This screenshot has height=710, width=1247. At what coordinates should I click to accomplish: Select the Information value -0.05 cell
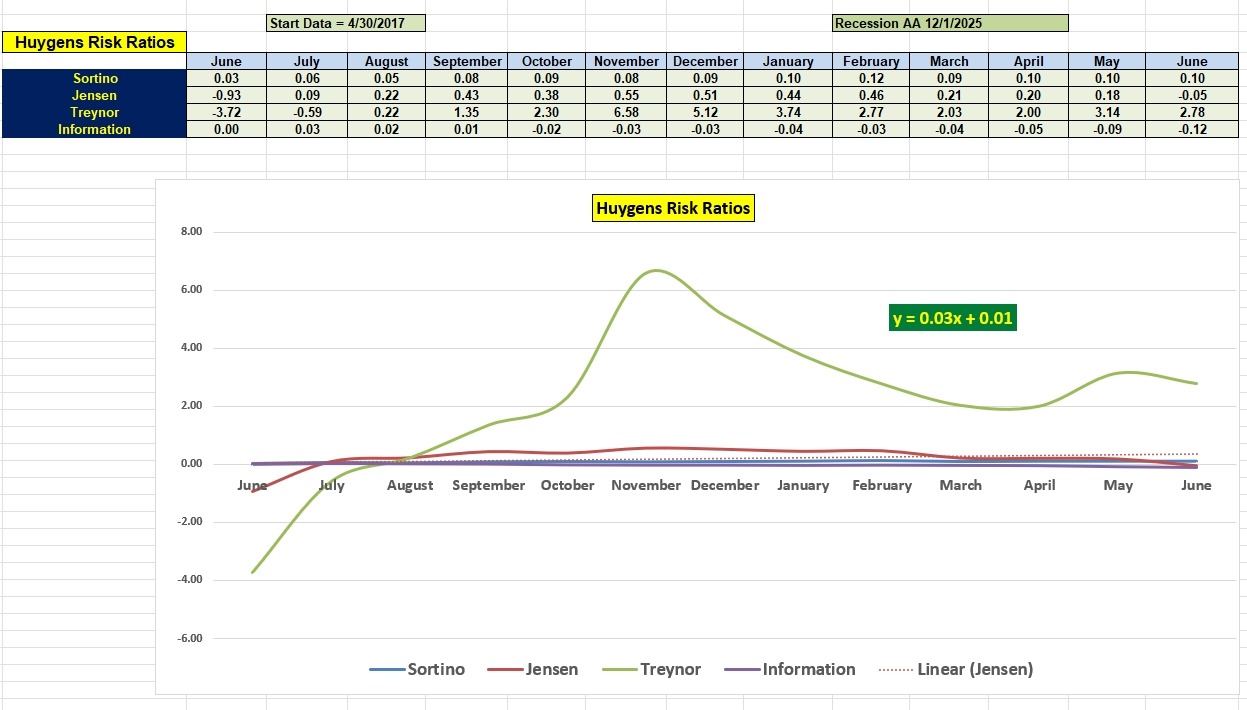pyautogui.click(x=1028, y=129)
